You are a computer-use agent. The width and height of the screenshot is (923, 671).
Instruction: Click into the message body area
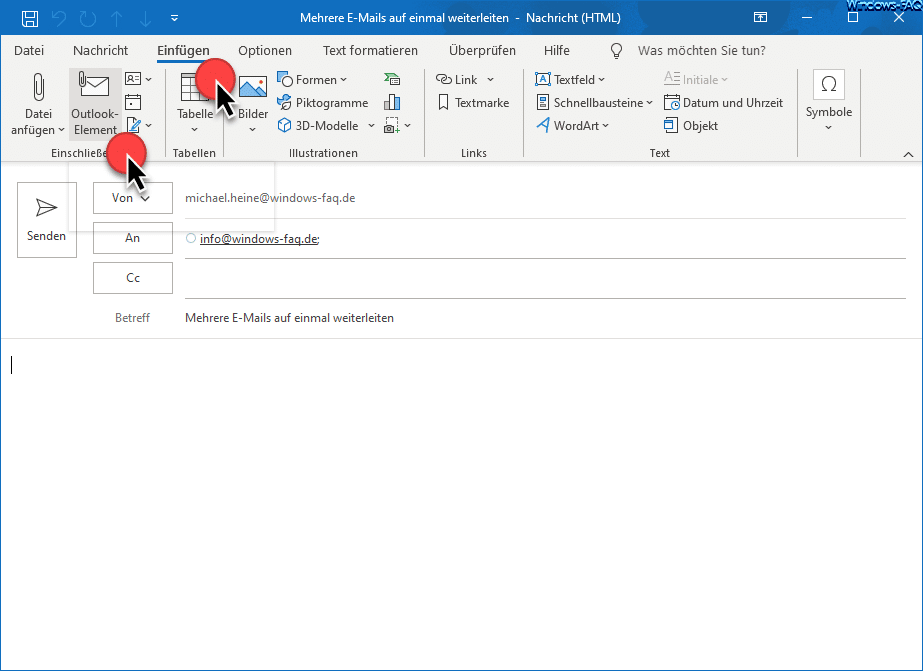(462, 503)
